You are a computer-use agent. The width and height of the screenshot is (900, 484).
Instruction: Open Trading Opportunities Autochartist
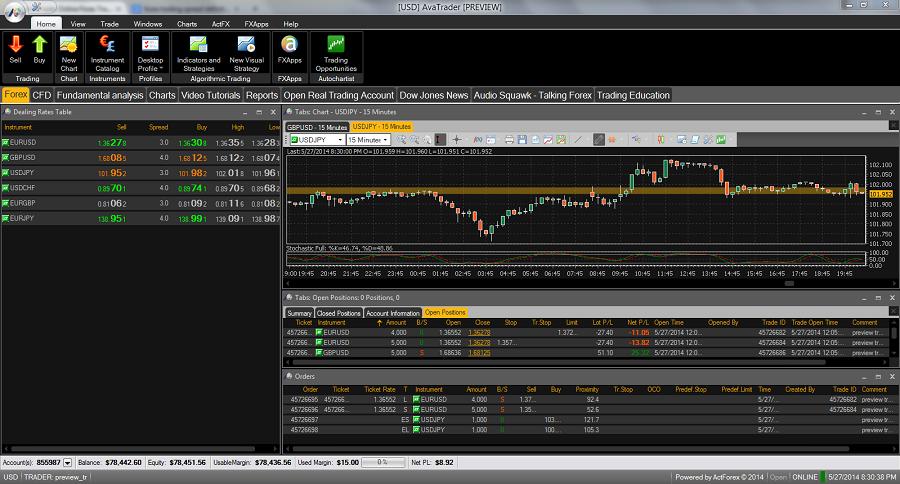(x=336, y=53)
